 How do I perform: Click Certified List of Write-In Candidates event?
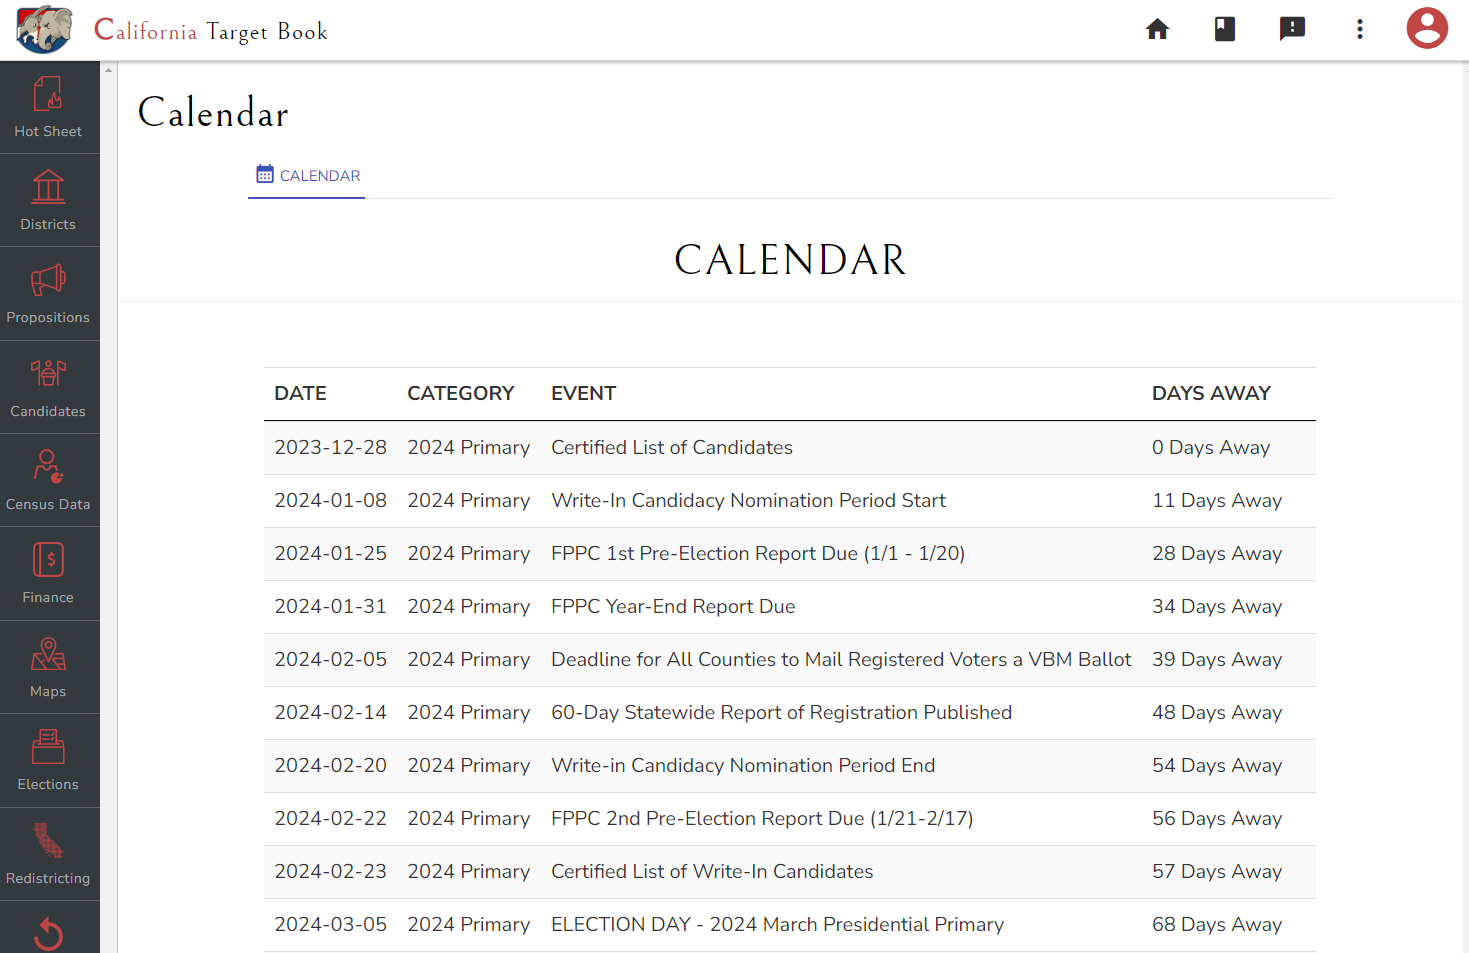[712, 872]
